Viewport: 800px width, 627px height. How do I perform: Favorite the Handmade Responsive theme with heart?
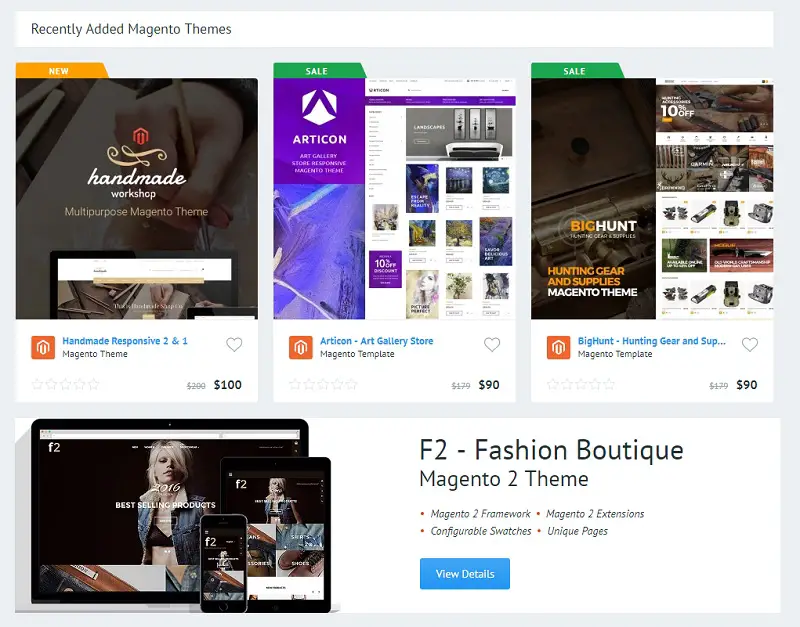point(234,345)
